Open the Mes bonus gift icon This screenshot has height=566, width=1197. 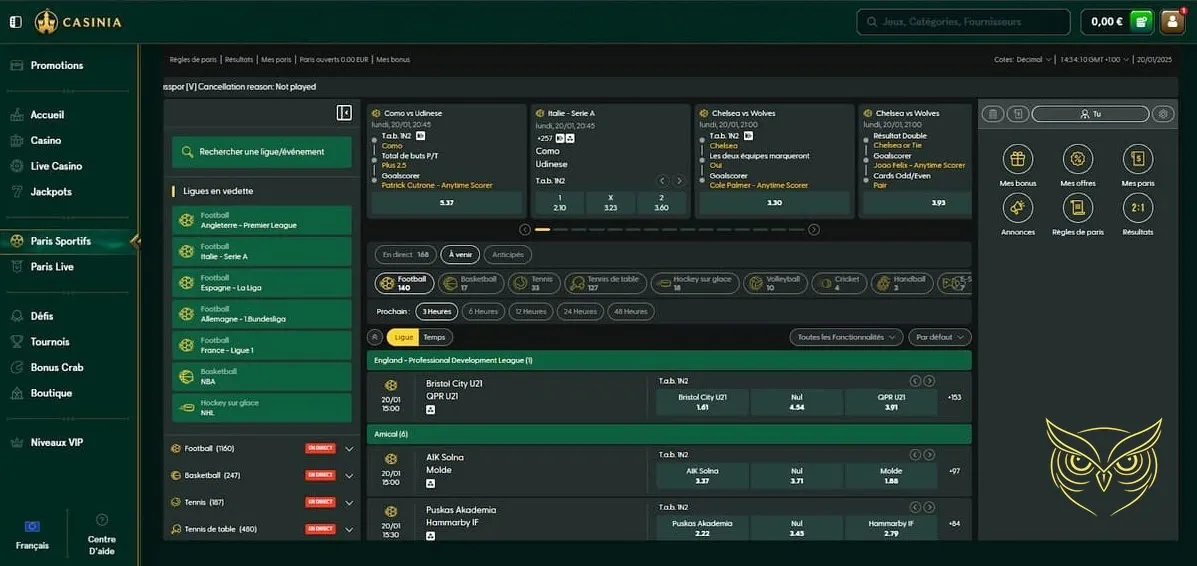(1018, 159)
